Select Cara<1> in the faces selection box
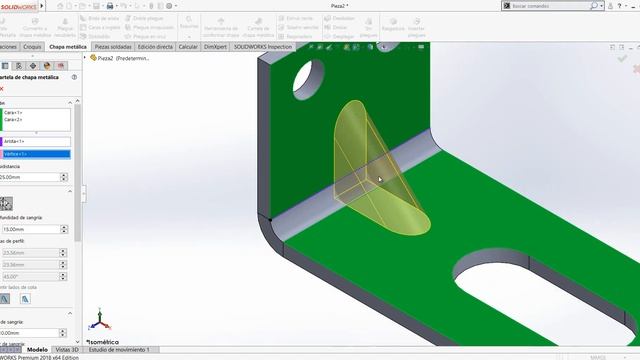The image size is (640, 360). [x=13, y=113]
